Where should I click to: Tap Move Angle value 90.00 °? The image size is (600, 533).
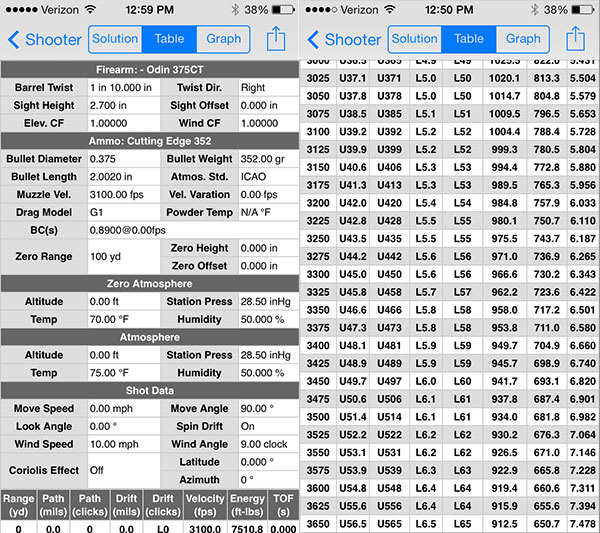click(268, 408)
